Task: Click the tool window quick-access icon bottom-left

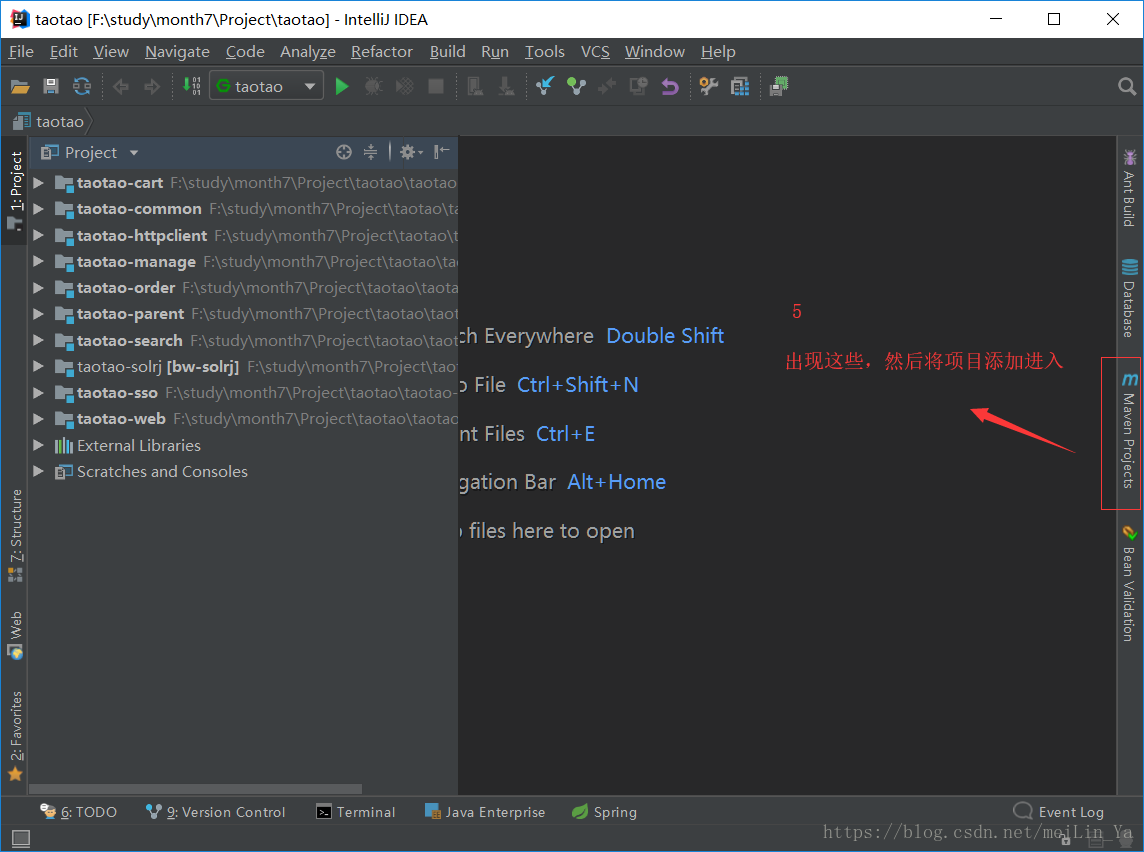Action: 20,839
